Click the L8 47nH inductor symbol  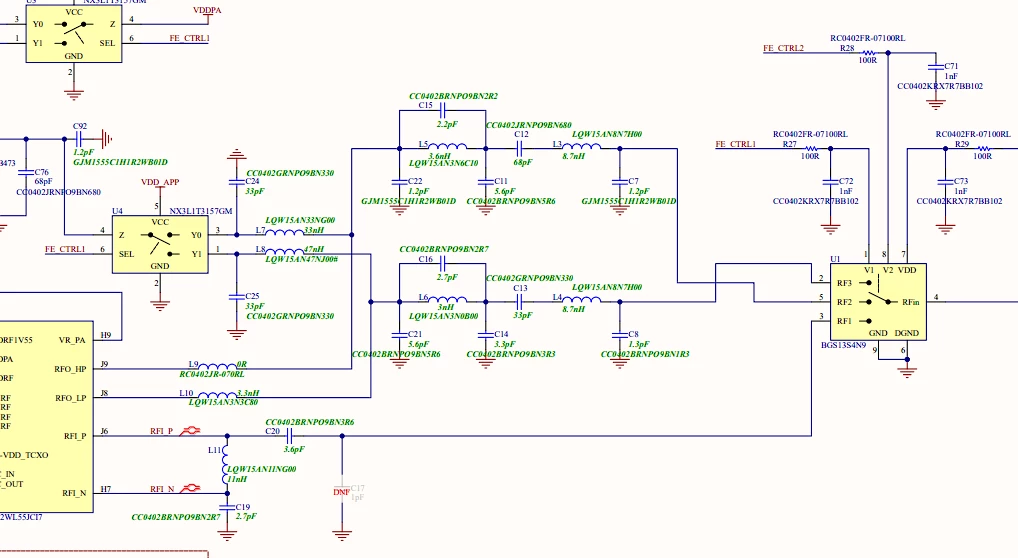click(x=284, y=251)
